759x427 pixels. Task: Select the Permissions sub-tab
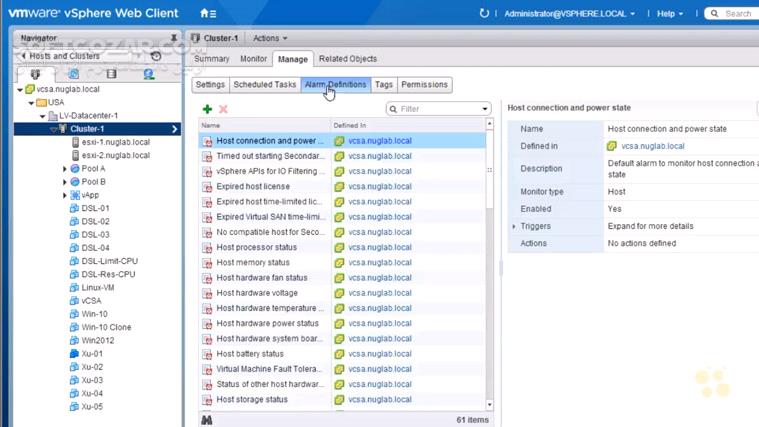425,84
